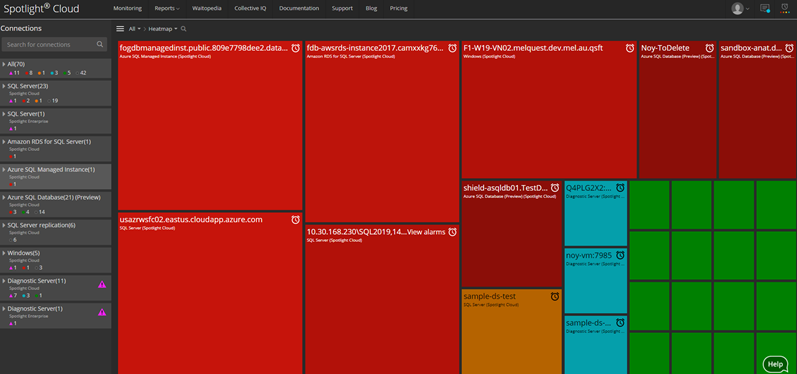Click alarm clock icon on sample-ds-test tile
This screenshot has height=374, width=797.
[x=555, y=296]
